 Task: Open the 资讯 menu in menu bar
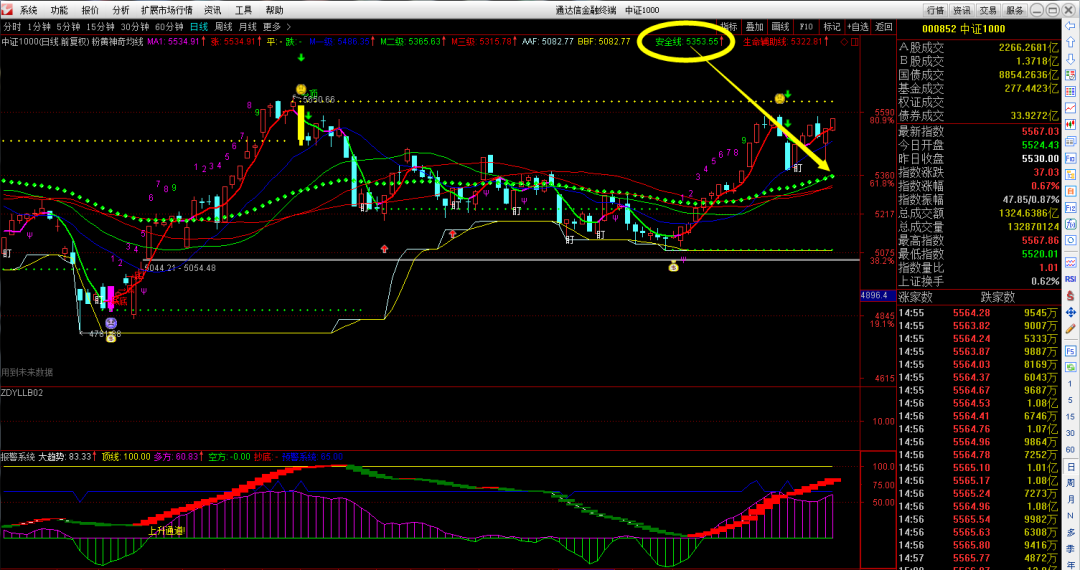(213, 10)
